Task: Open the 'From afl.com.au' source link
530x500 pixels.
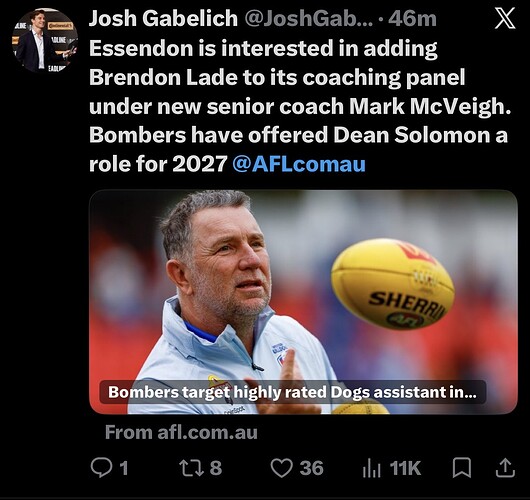Action: pyautogui.click(x=181, y=432)
